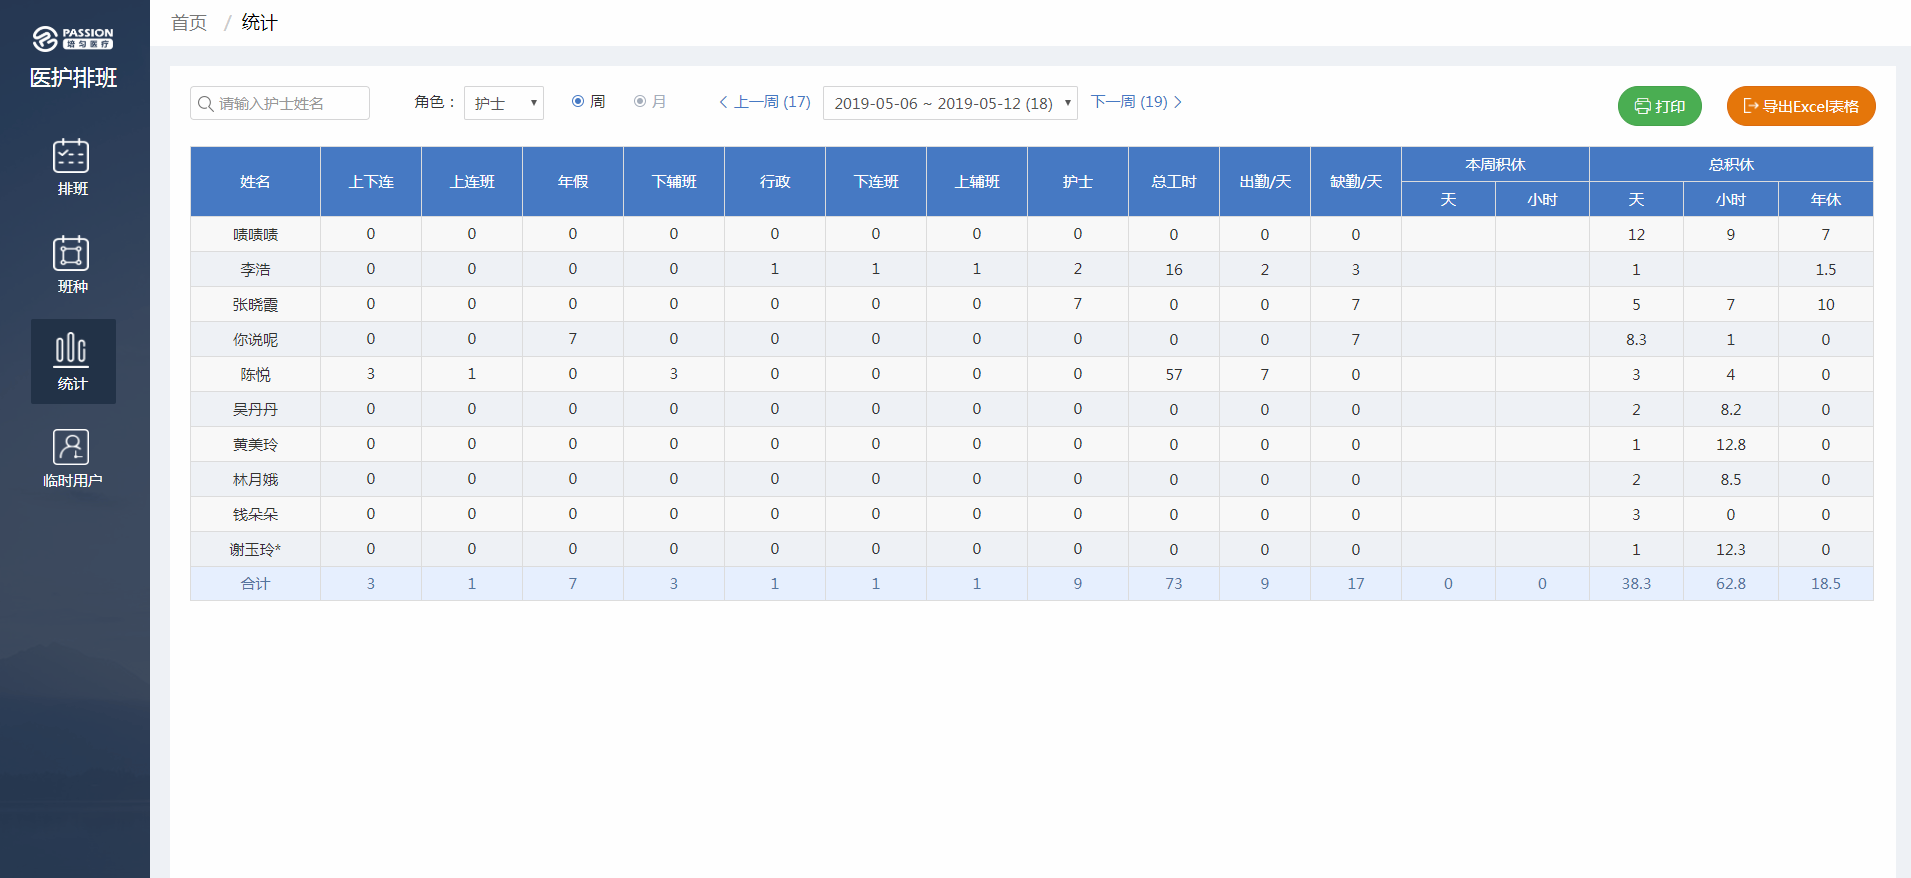
Task: Click the search magnifier icon
Action: click(206, 104)
